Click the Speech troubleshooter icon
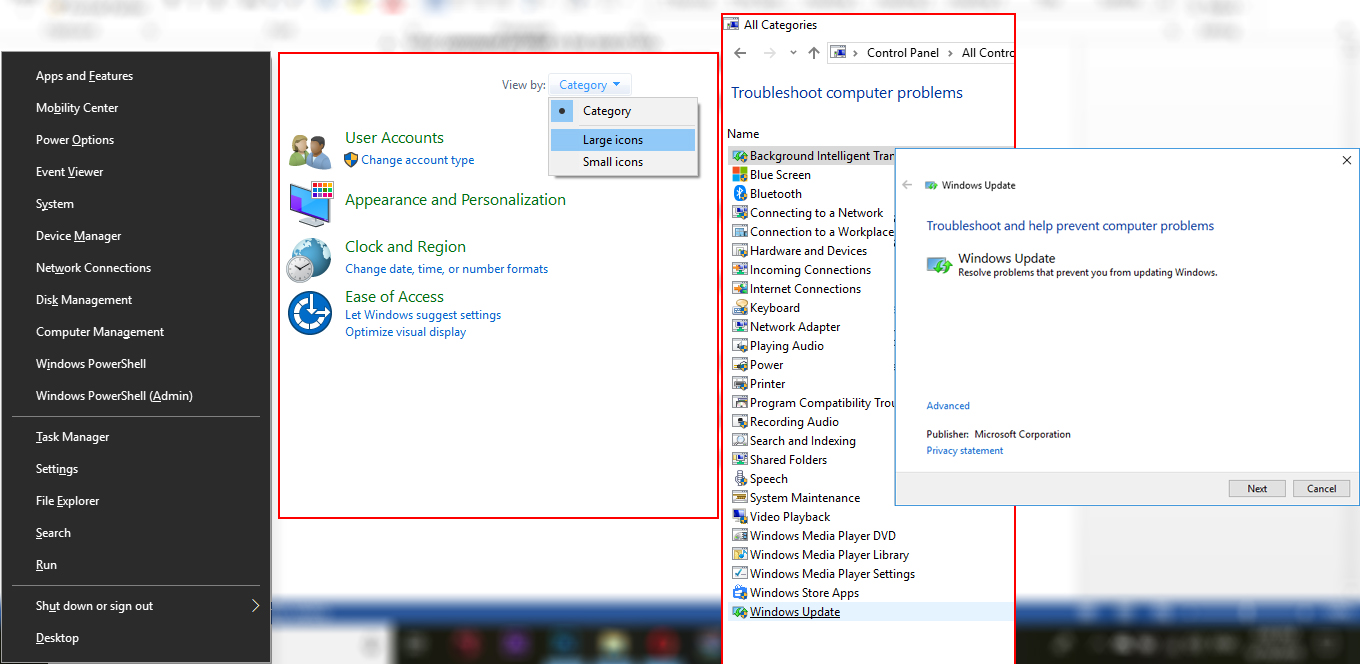The height and width of the screenshot is (664, 1360). pos(740,479)
